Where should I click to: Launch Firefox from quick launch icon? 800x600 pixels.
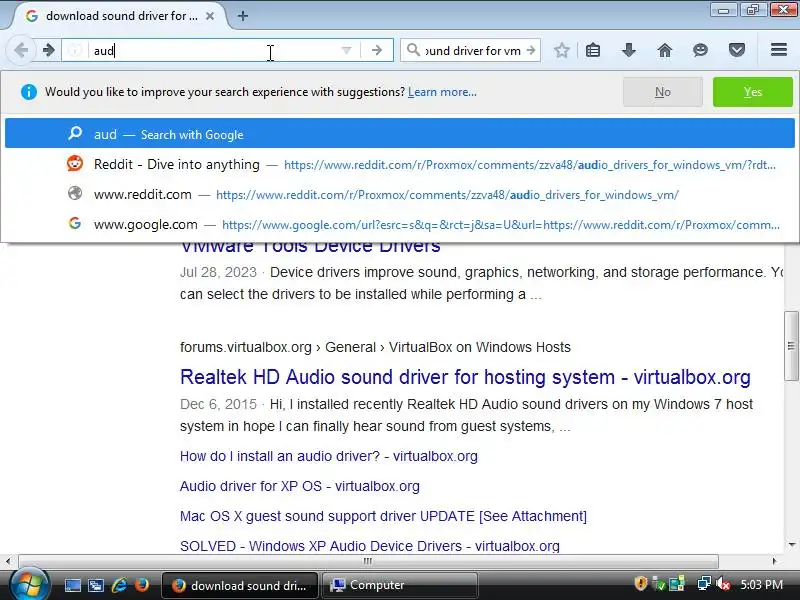point(141,585)
